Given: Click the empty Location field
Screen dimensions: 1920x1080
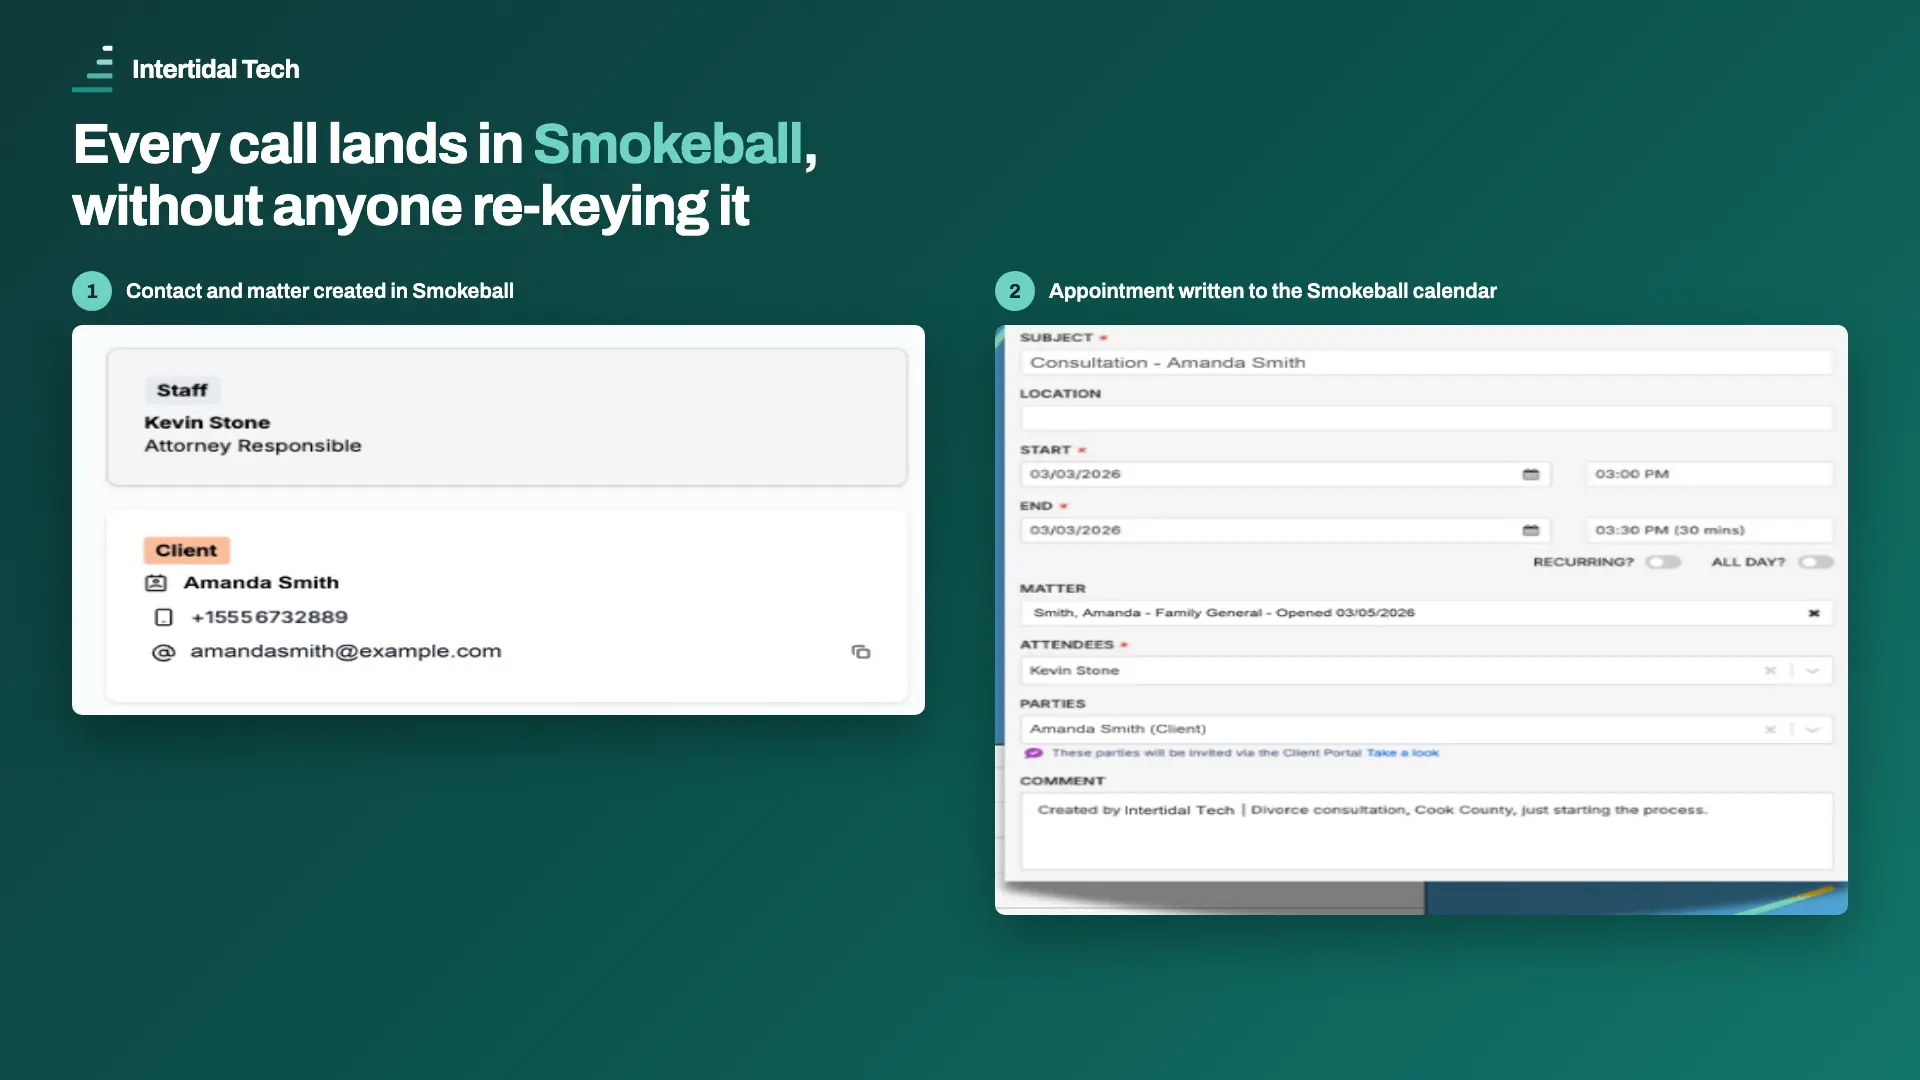Looking at the screenshot, I should [1427, 418].
